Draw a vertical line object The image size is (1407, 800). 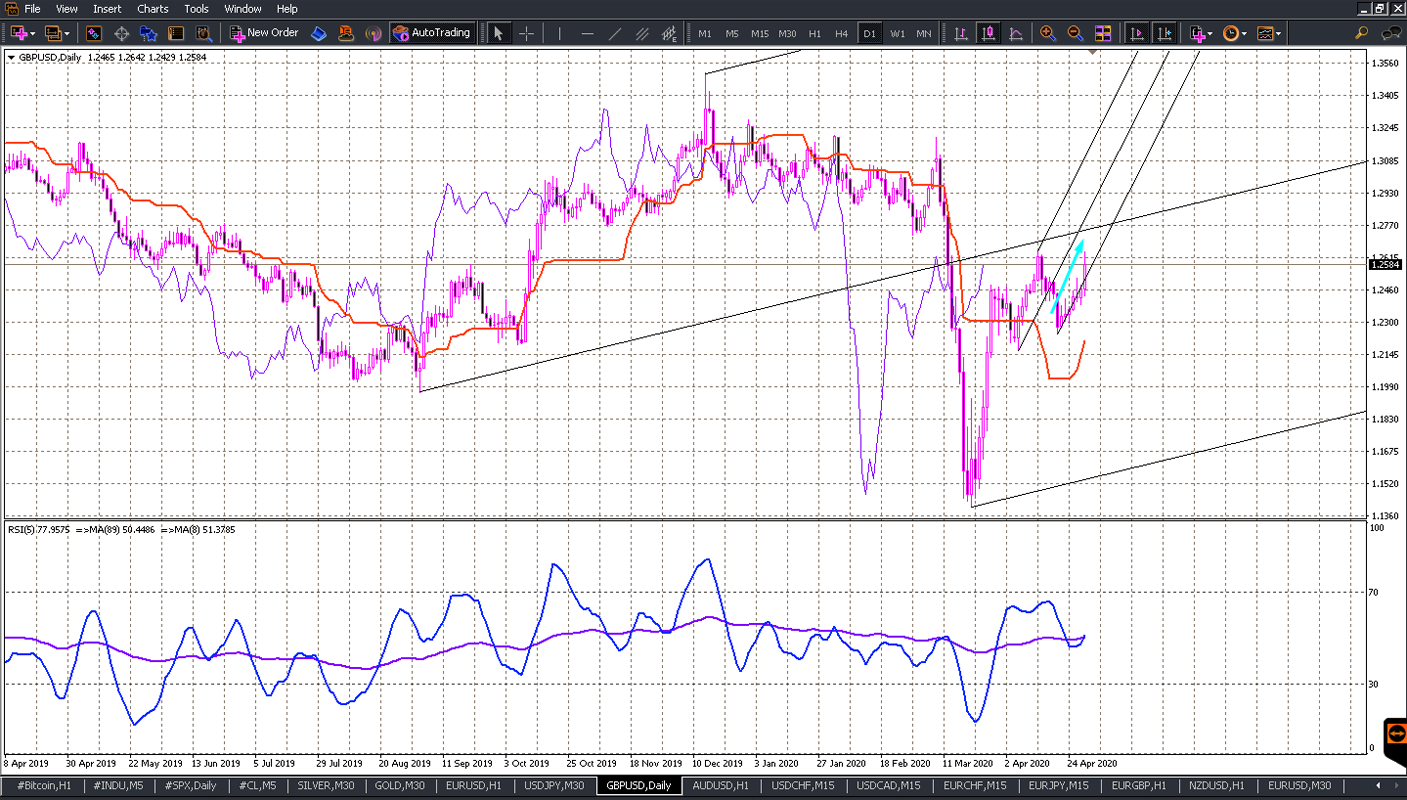coord(560,33)
